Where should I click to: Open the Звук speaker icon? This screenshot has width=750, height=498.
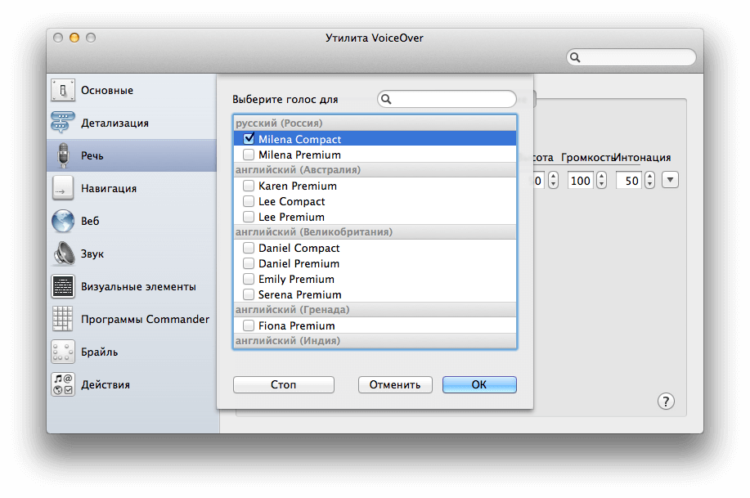(x=64, y=253)
